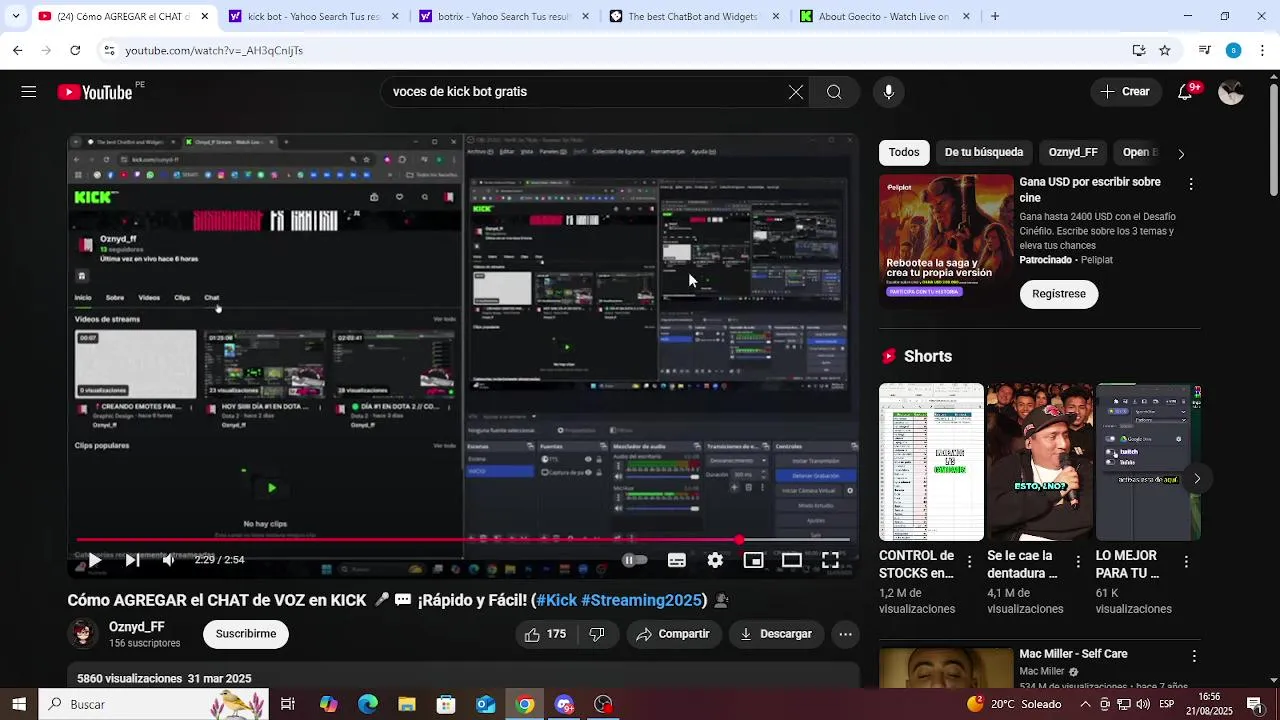Open Chrome three-dot menu
The height and width of the screenshot is (720, 1280).
point(1262,50)
